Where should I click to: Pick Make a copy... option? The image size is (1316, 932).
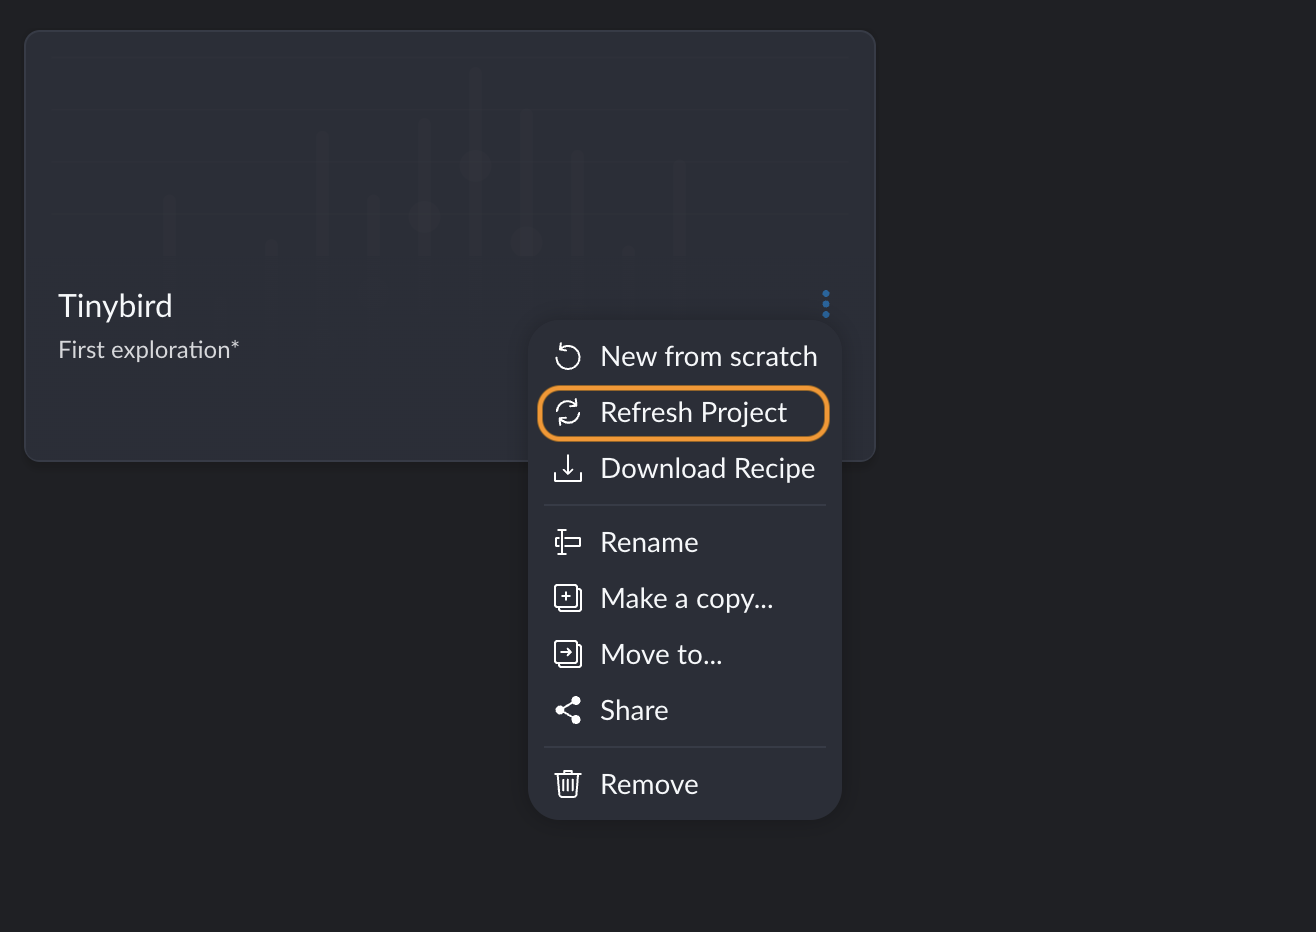point(686,599)
